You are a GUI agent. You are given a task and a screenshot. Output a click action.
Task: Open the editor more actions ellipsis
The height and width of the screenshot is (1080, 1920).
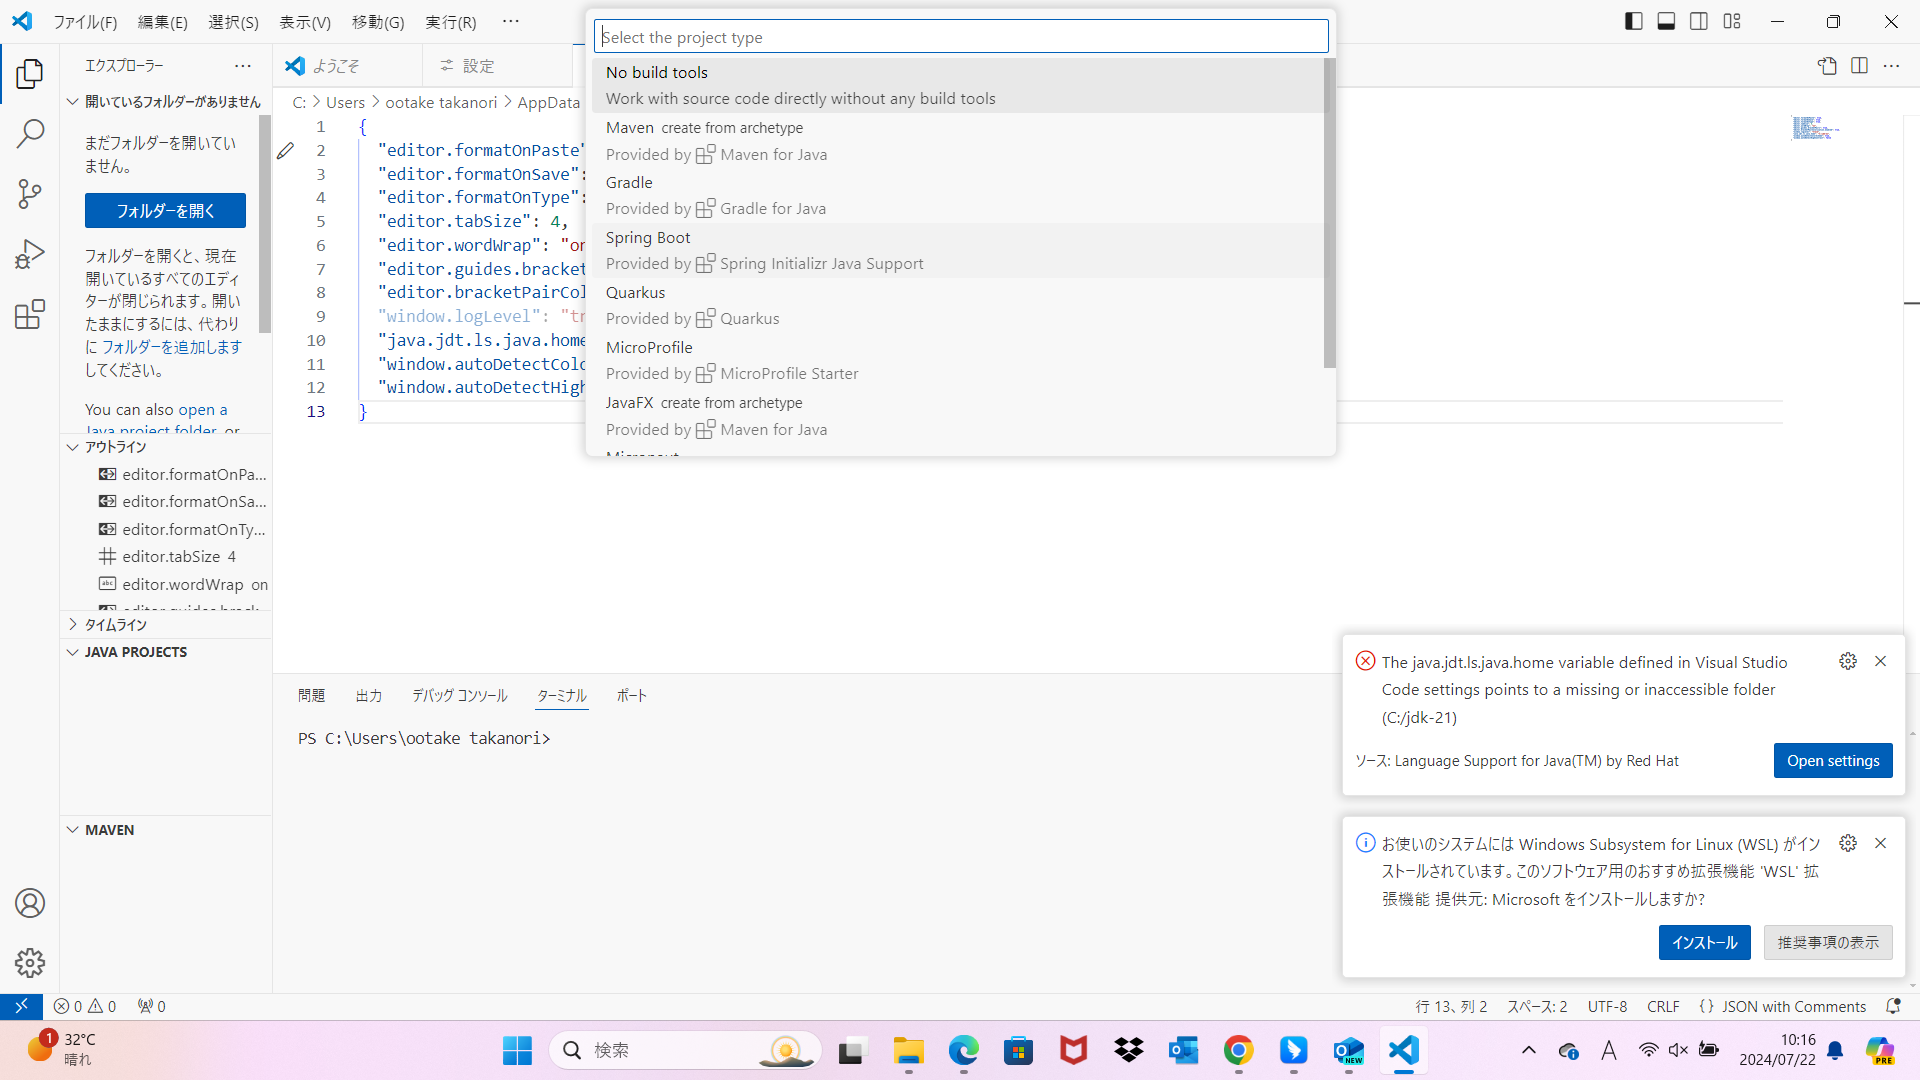click(x=1891, y=66)
